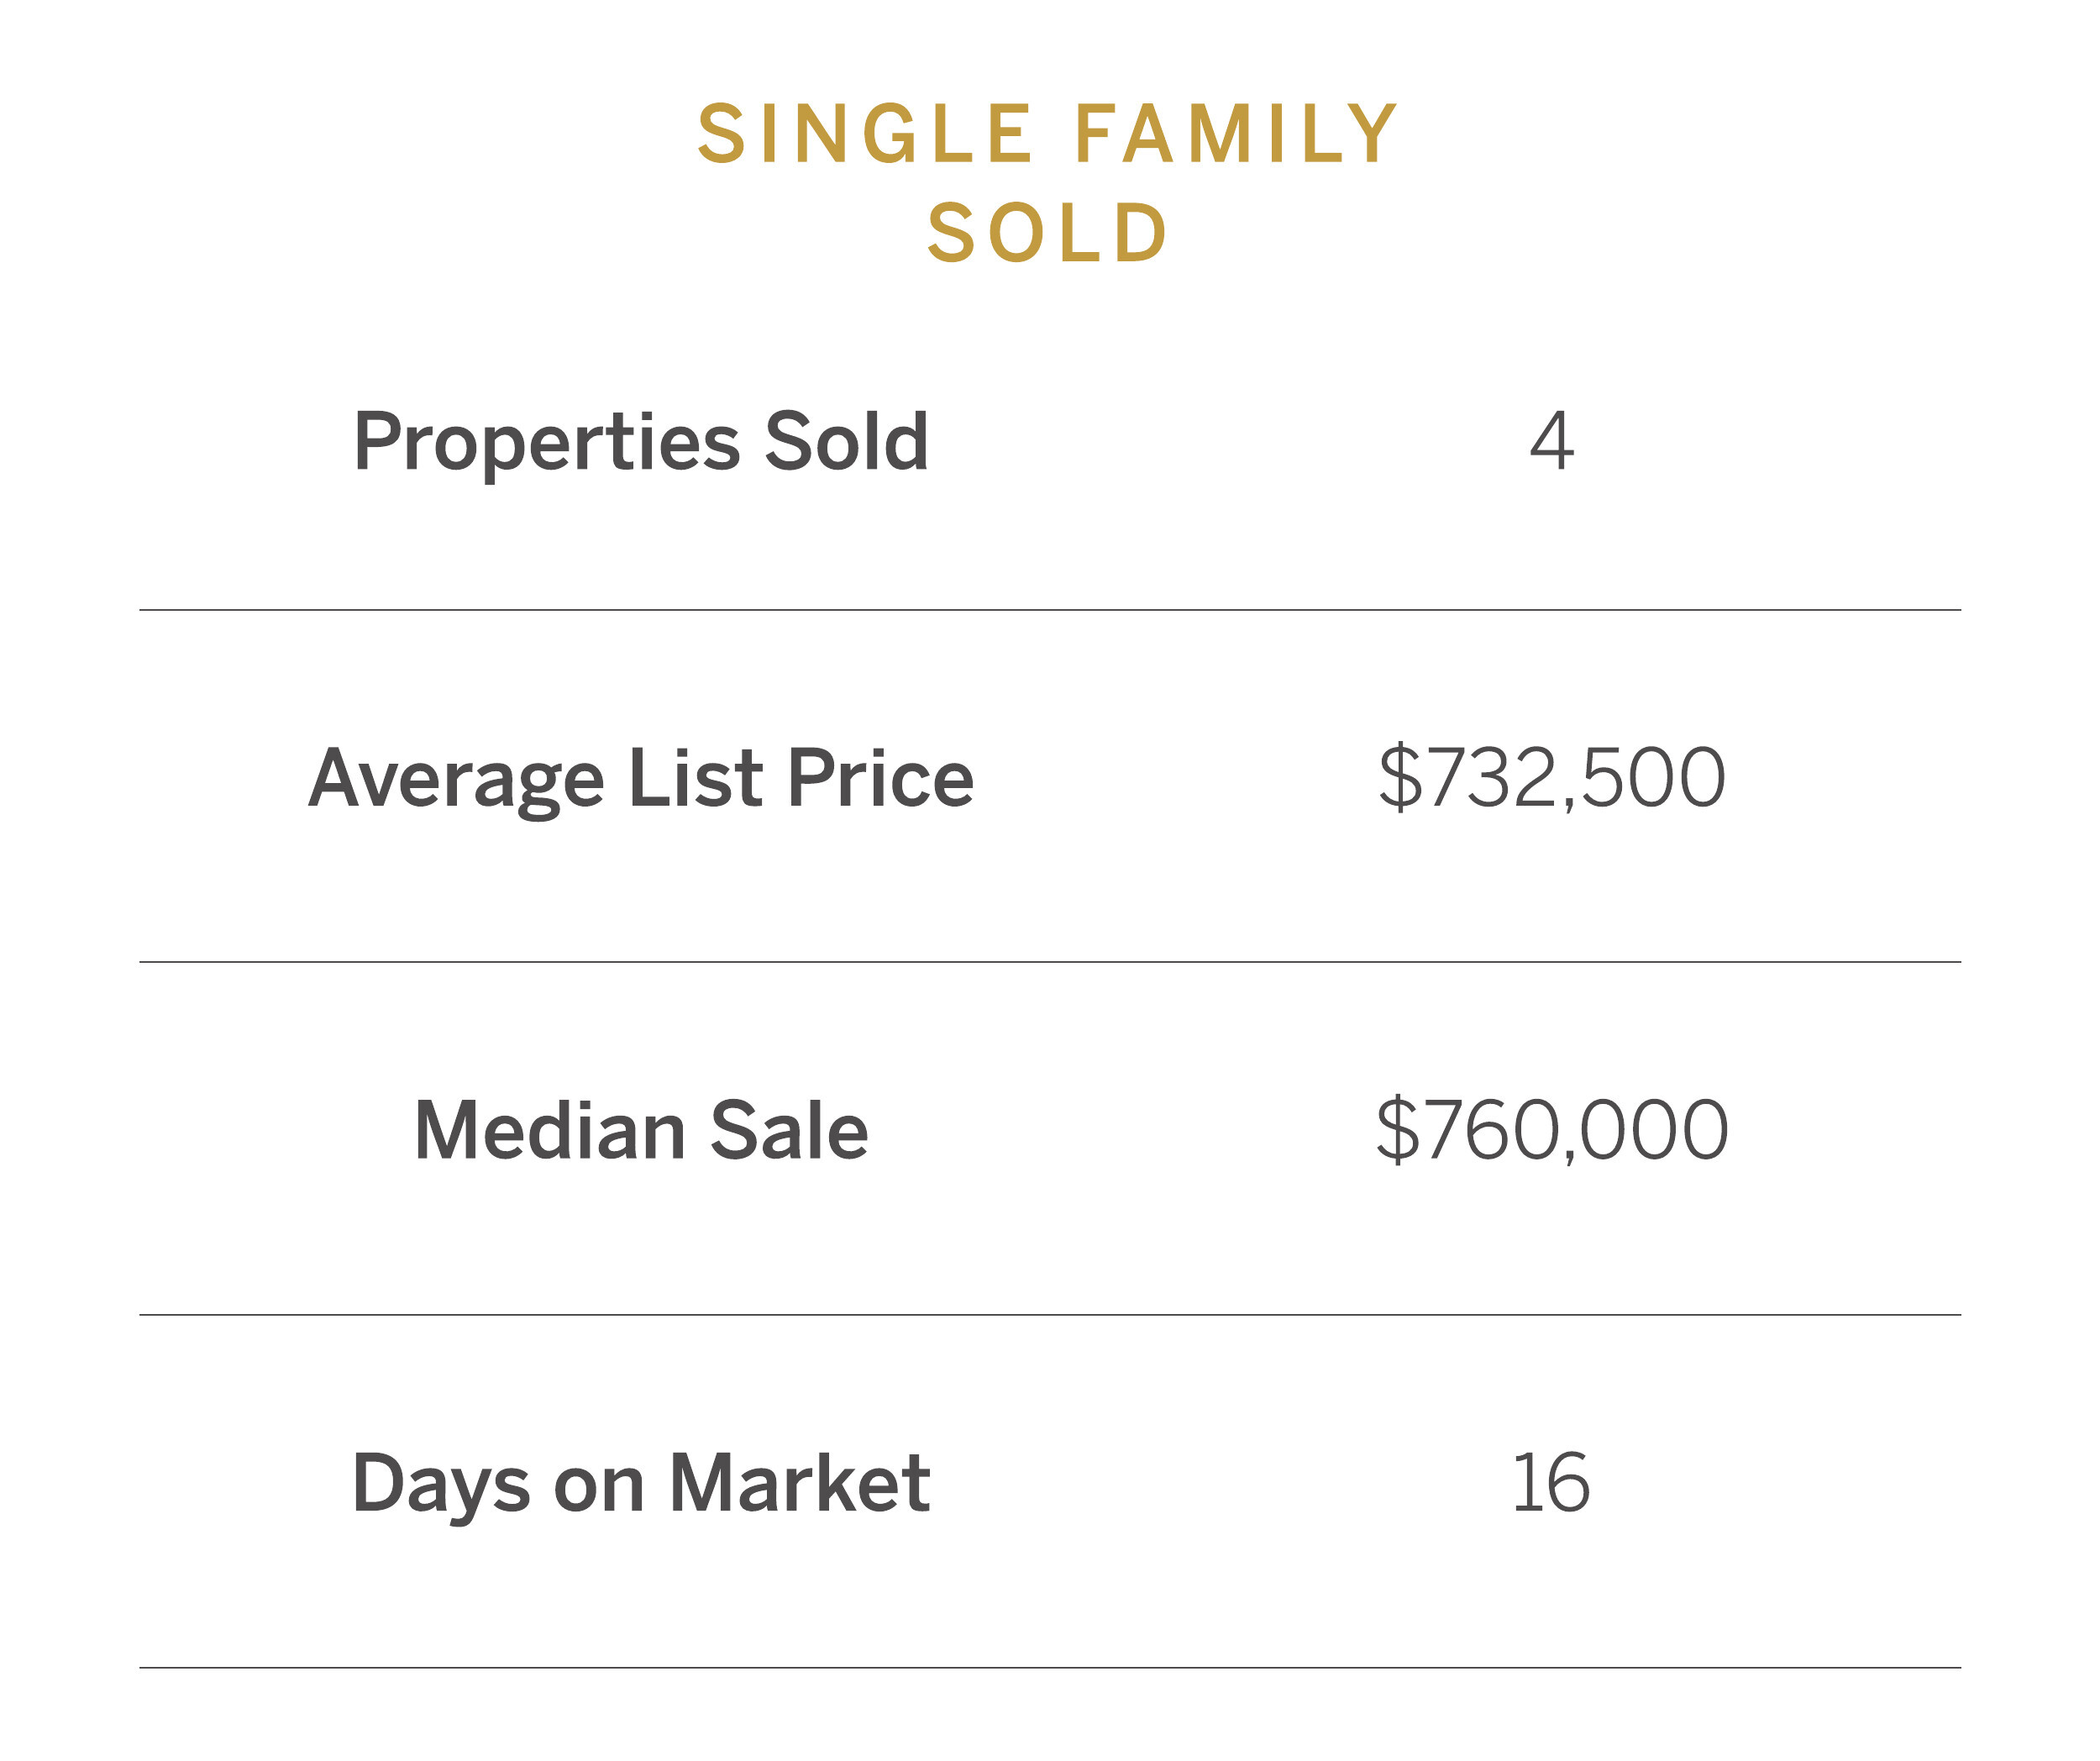2100x1761 pixels.
Task: Click the word Market in the bottom label
Action: coord(799,1483)
